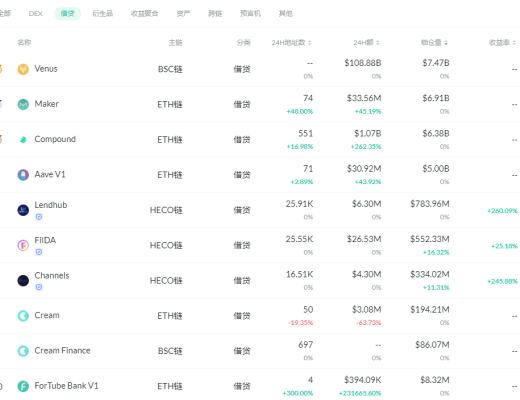Click Maker 24H volume $33.56M
The width and height of the screenshot is (520, 400).
(x=364, y=98)
